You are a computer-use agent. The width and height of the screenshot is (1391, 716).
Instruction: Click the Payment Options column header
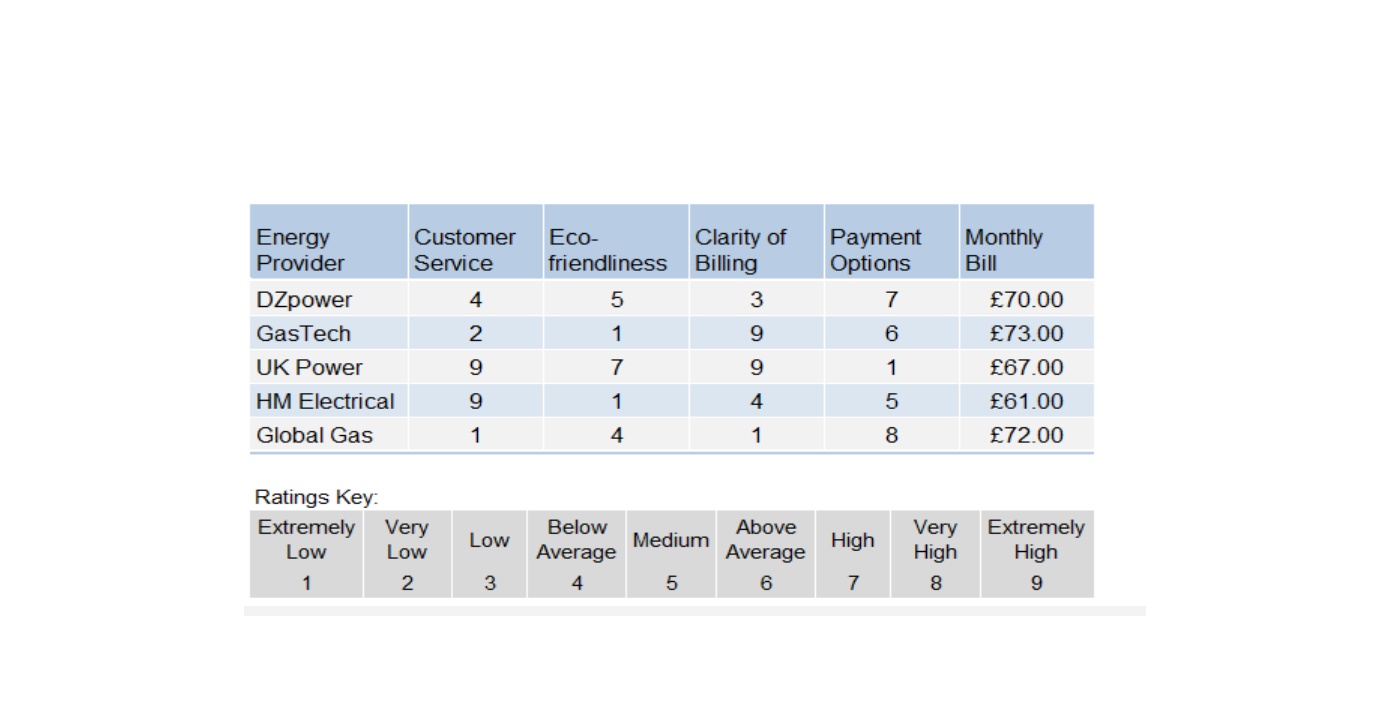891,241
